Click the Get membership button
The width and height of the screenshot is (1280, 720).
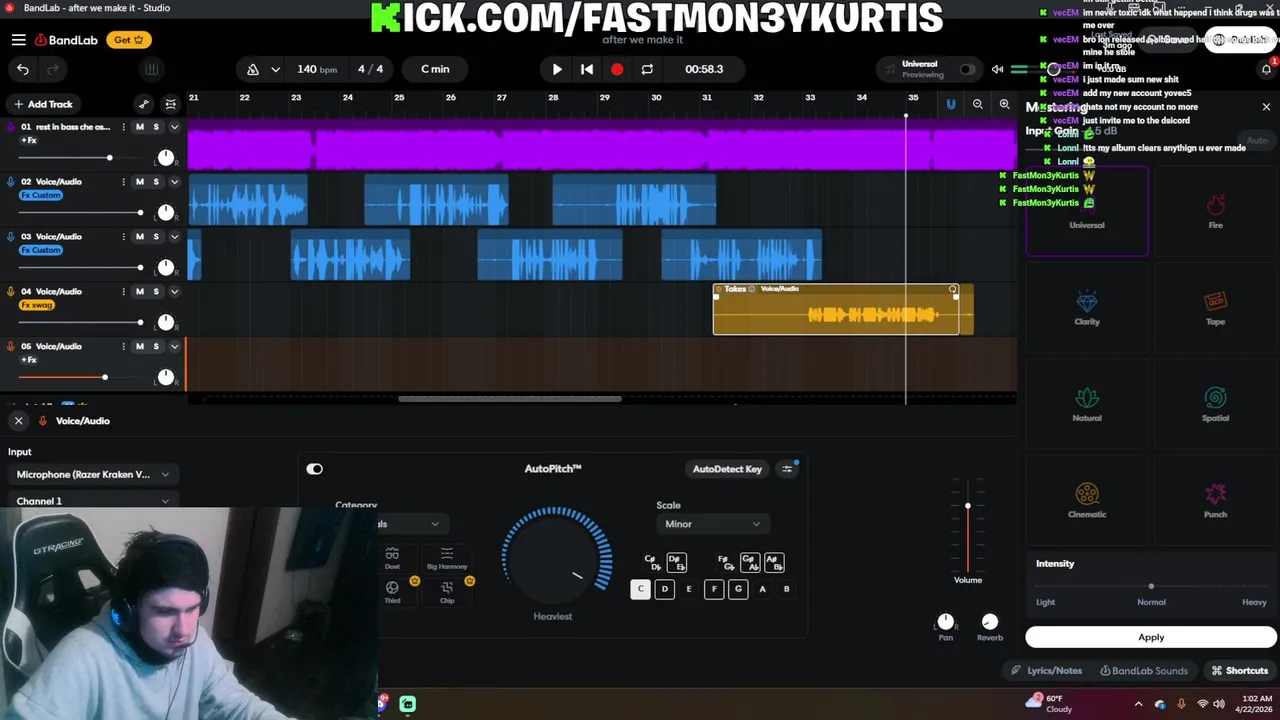(129, 40)
